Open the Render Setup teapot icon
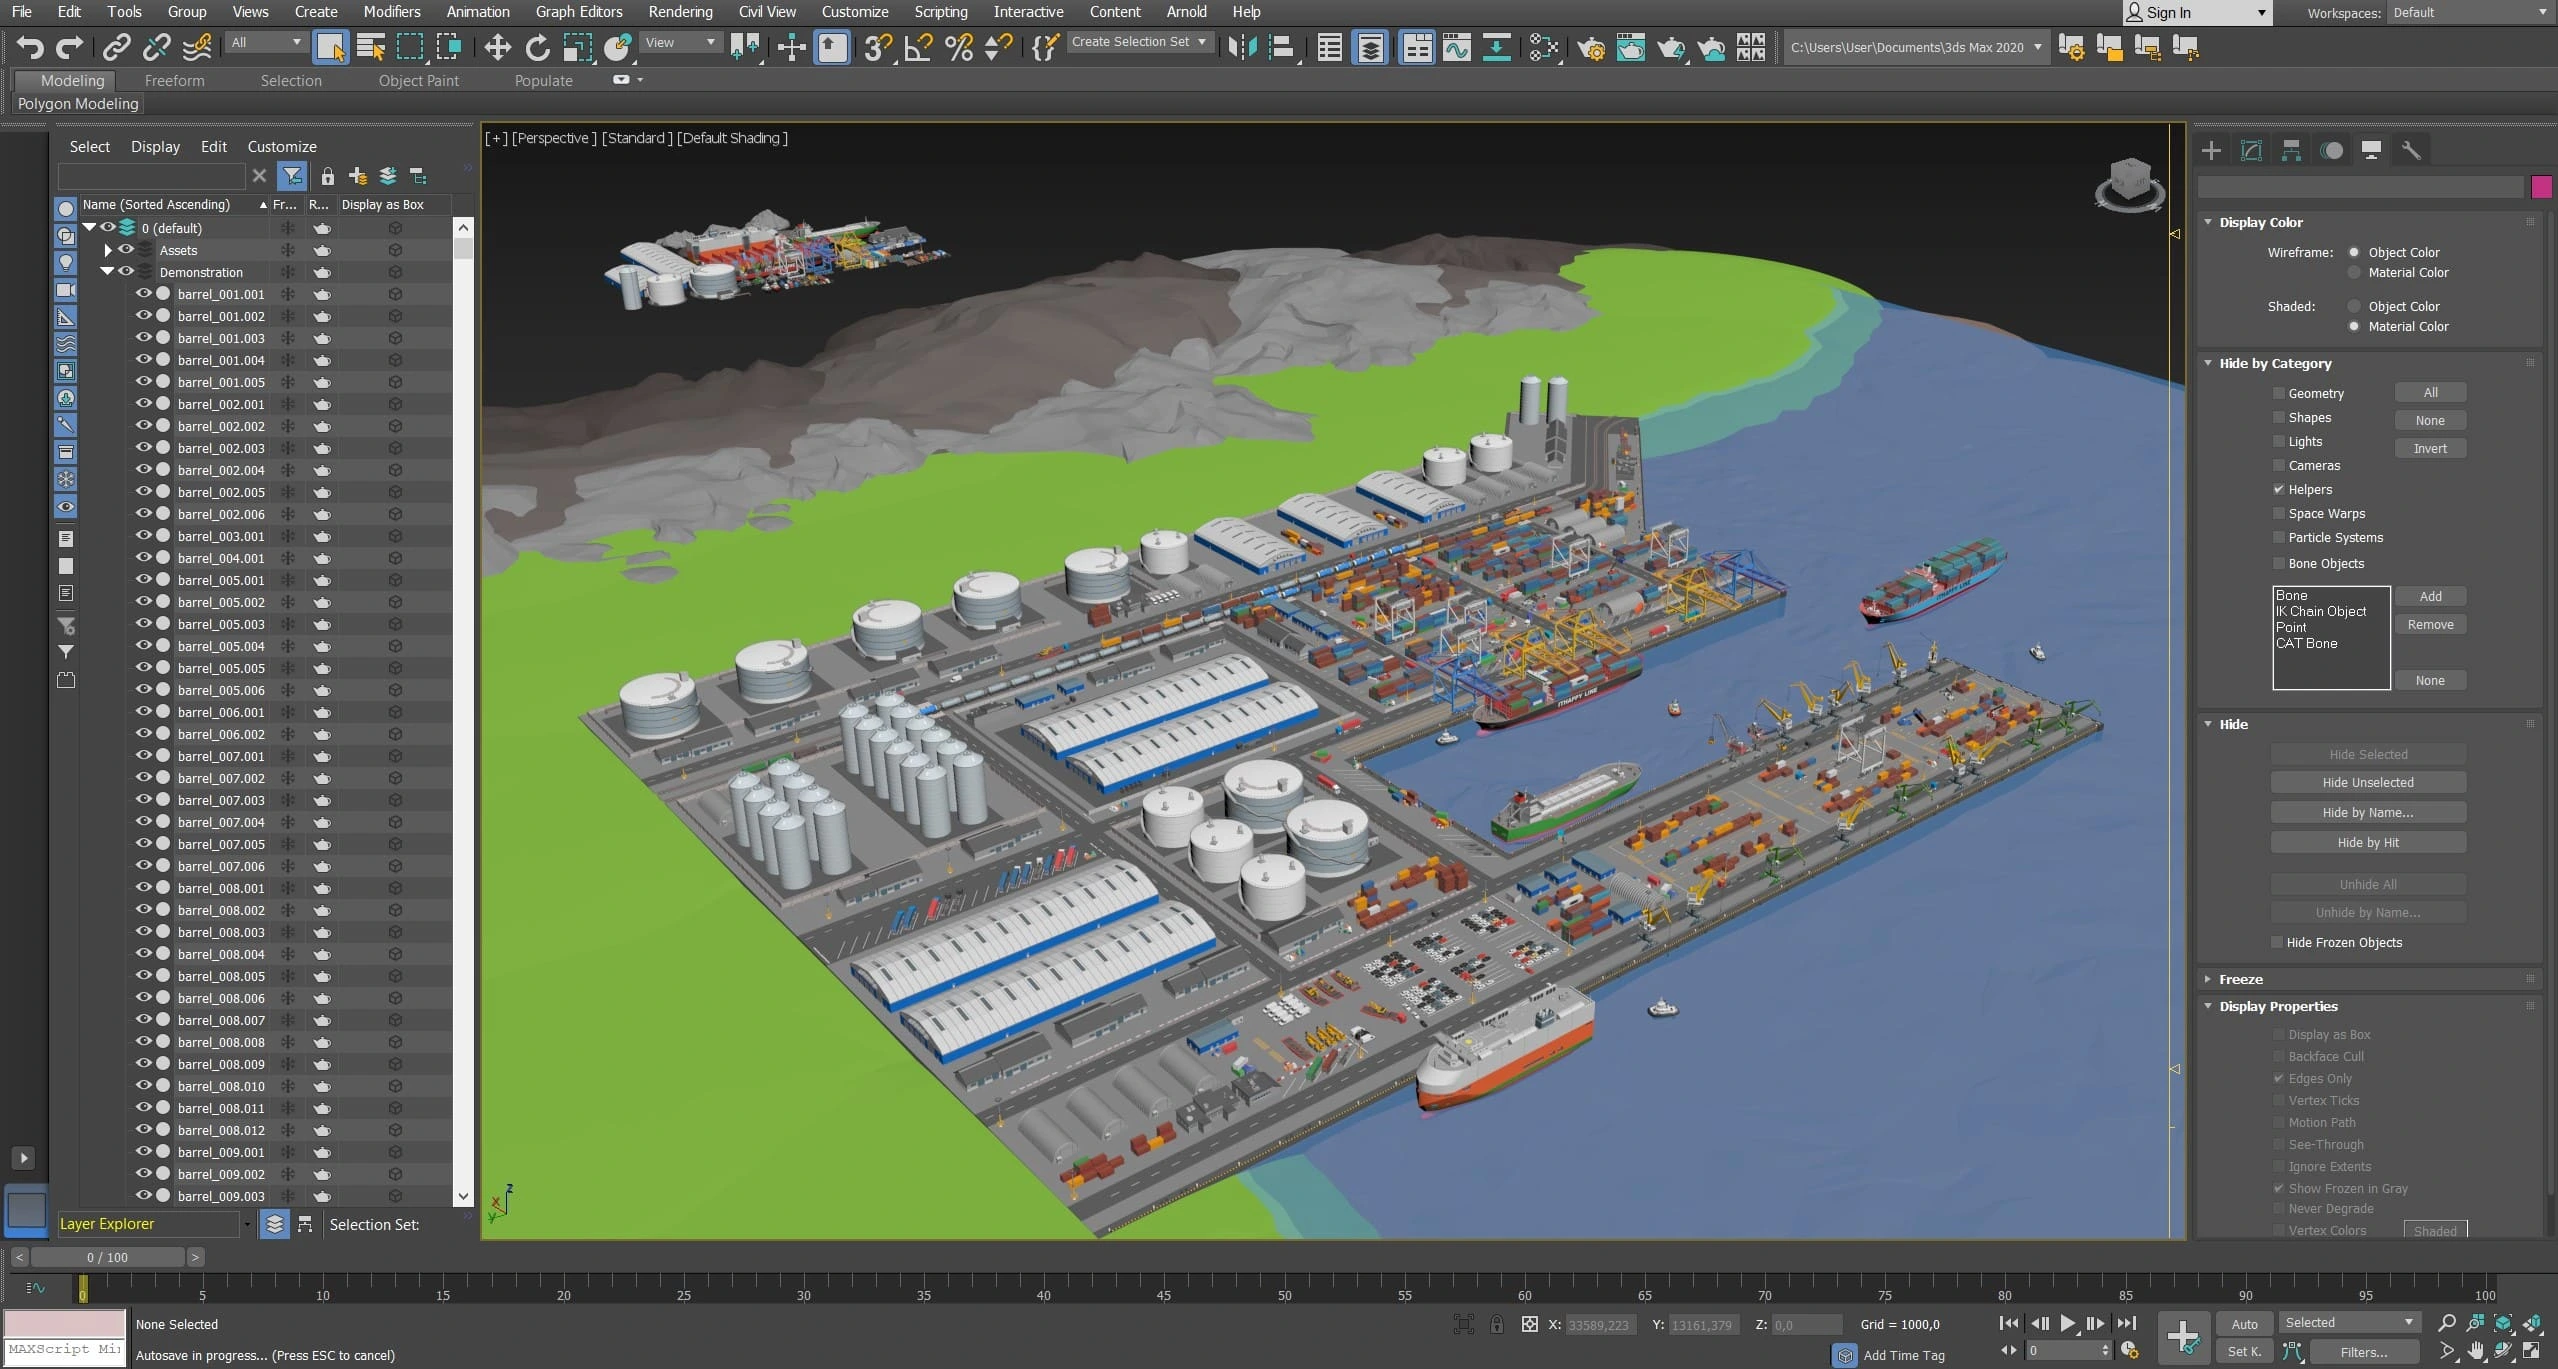 click(1590, 47)
